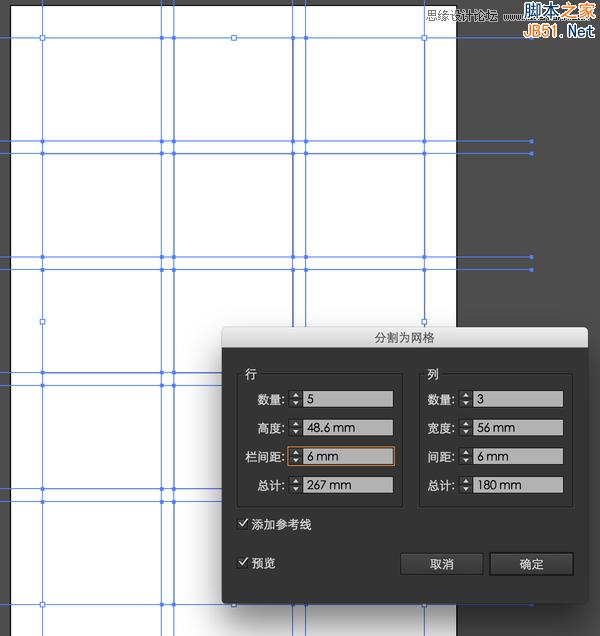Screen dimensions: 600x636
Task: Click the stepper arrows beside 高度
Action: point(295,428)
